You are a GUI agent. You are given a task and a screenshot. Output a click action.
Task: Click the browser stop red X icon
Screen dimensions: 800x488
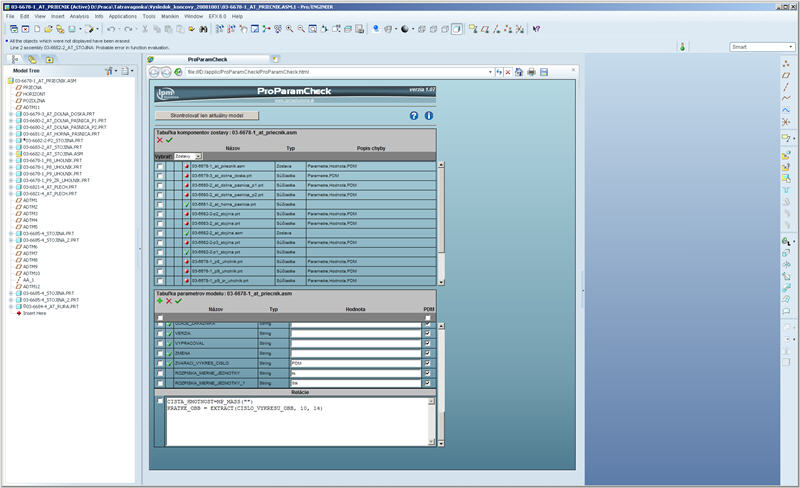point(508,72)
